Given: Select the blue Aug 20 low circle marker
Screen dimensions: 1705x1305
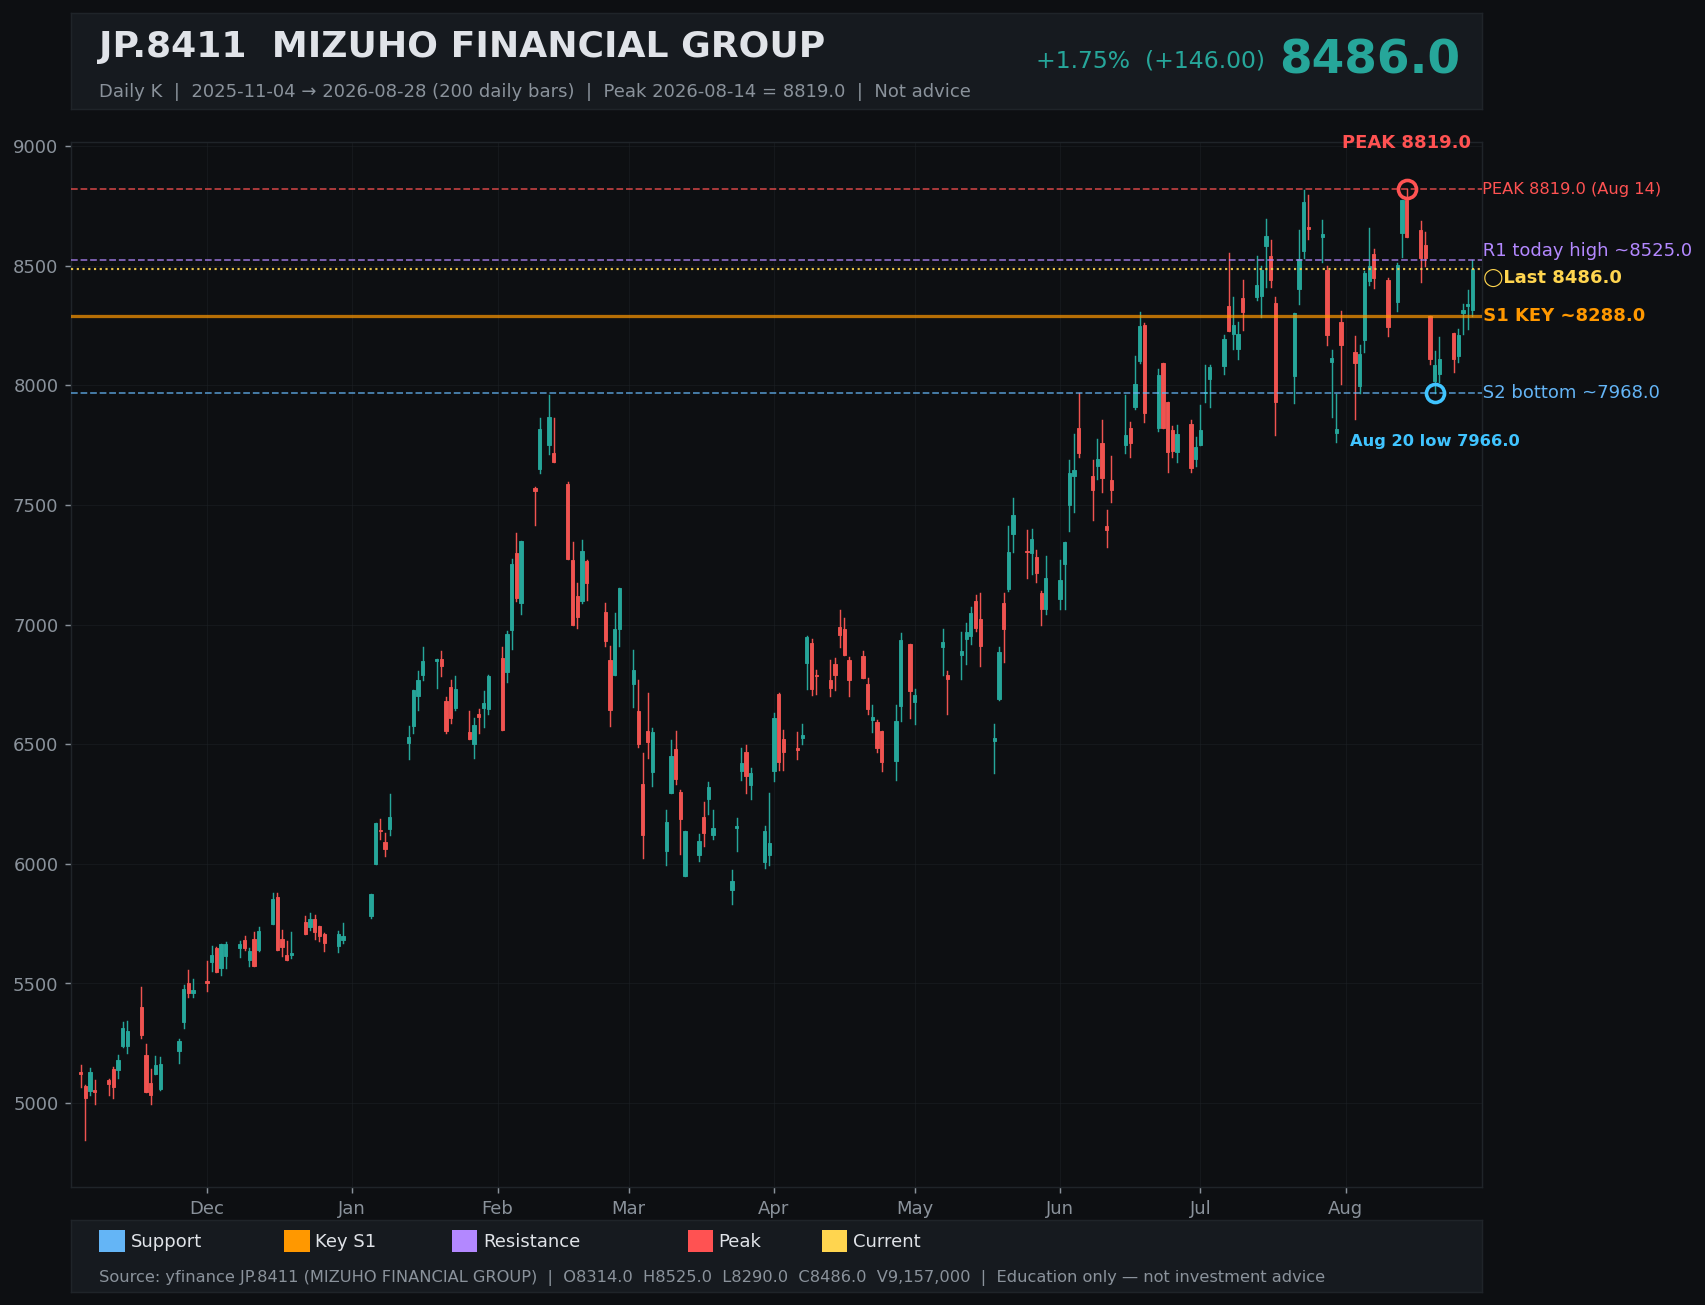Looking at the screenshot, I should click(1435, 393).
